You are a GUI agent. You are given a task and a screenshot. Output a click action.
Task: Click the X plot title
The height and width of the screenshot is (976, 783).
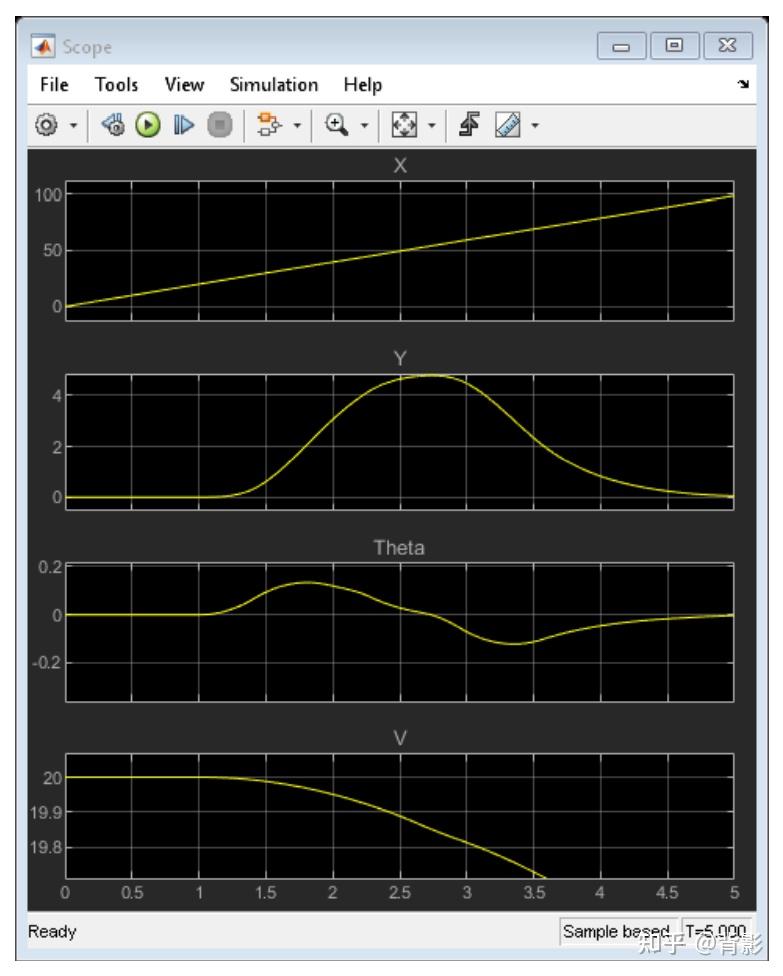[x=400, y=166]
